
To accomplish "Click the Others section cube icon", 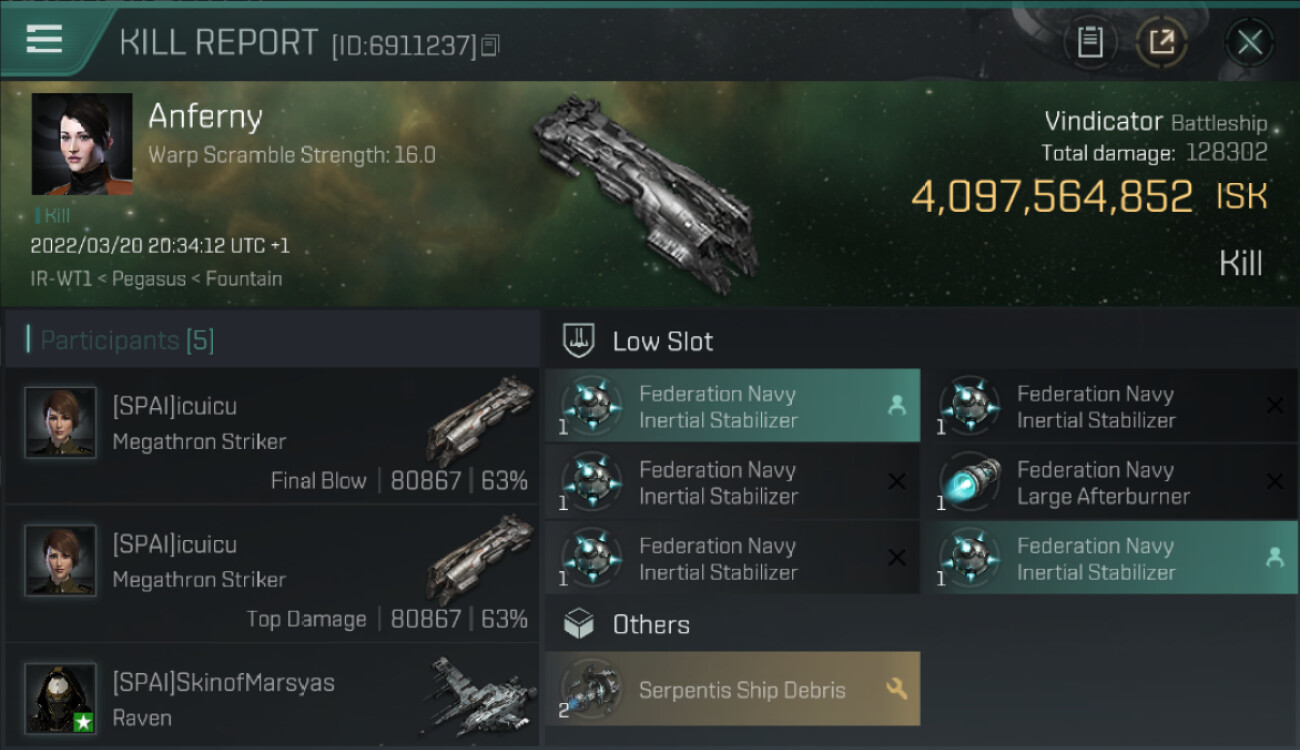I will click(x=579, y=625).
